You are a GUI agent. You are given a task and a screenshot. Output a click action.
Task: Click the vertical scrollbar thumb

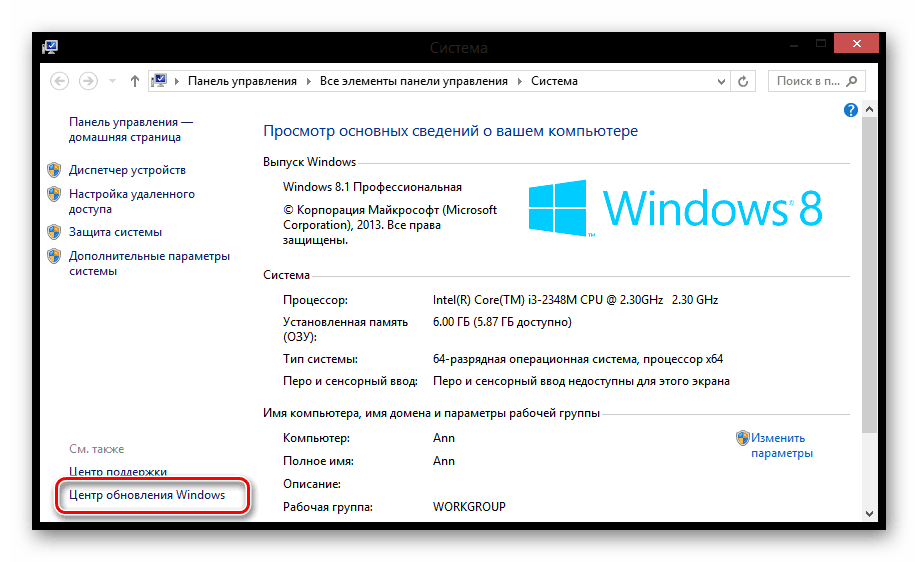click(869, 274)
